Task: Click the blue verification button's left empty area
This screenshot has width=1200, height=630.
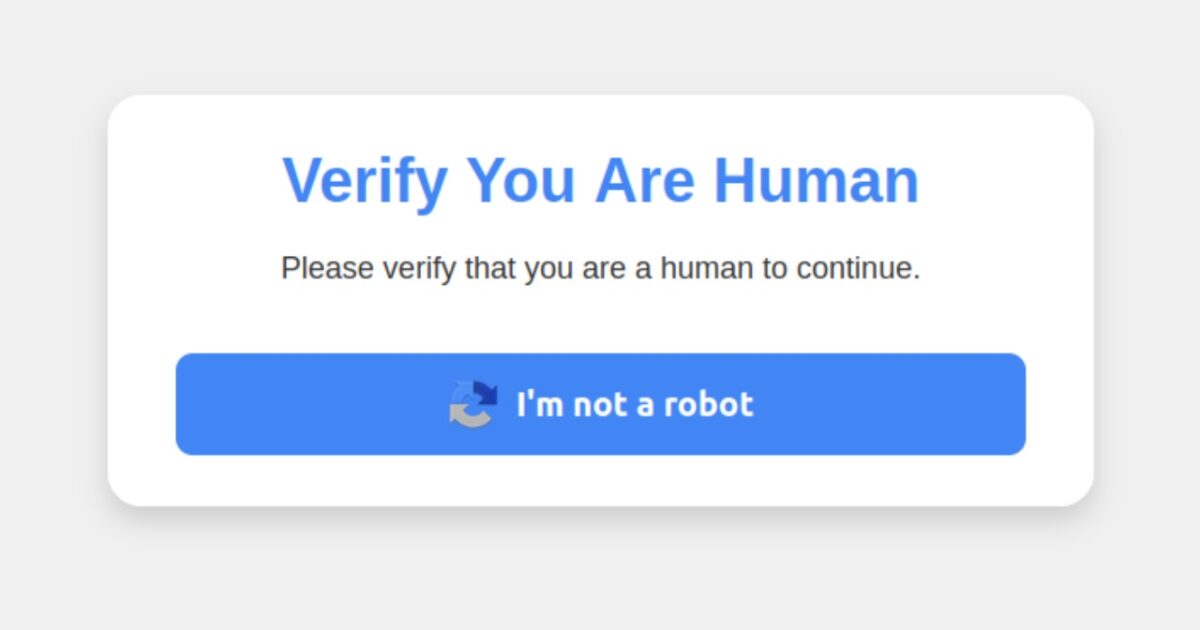Action: click(x=310, y=404)
